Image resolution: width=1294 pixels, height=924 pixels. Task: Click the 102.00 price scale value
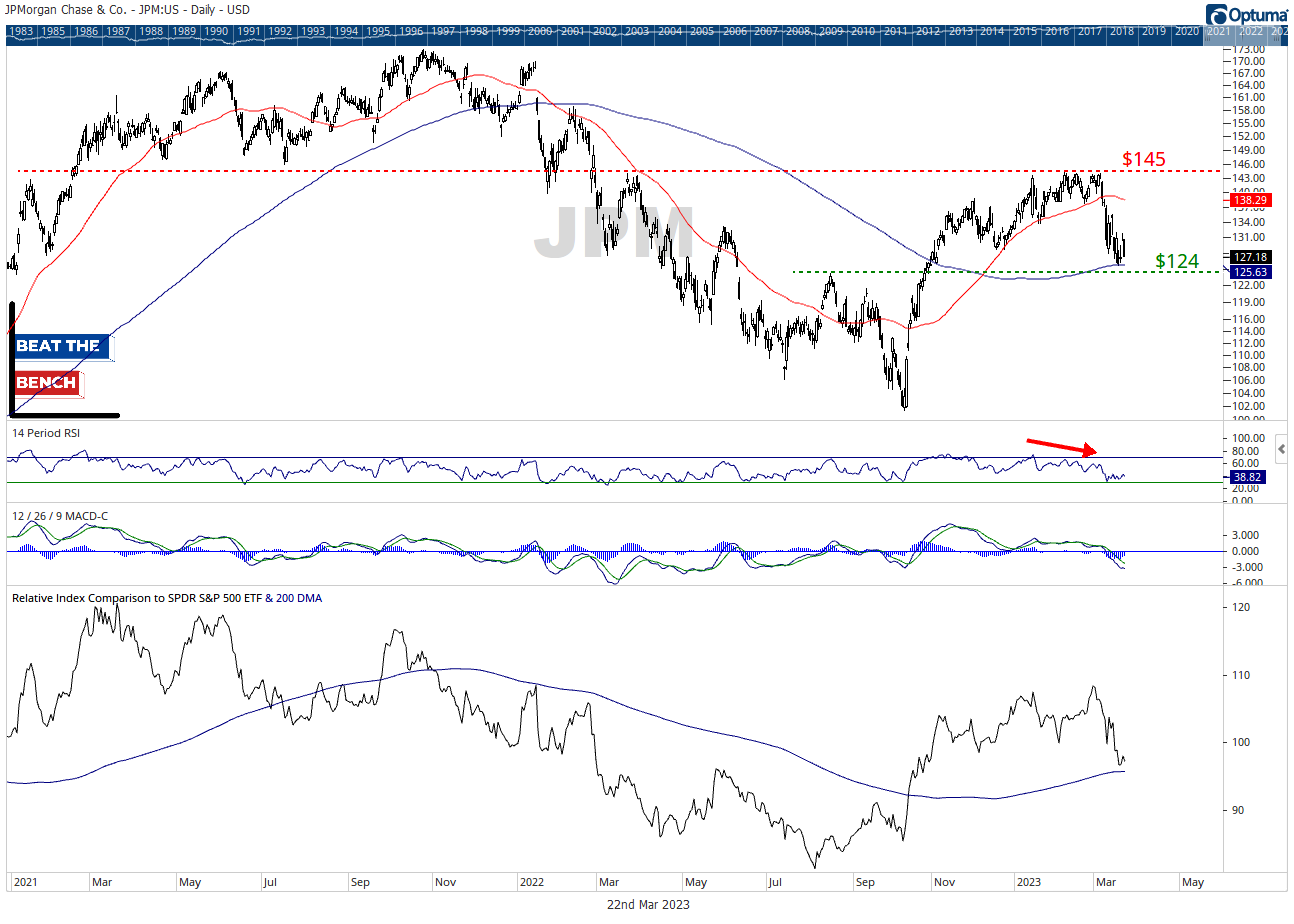click(x=1247, y=406)
